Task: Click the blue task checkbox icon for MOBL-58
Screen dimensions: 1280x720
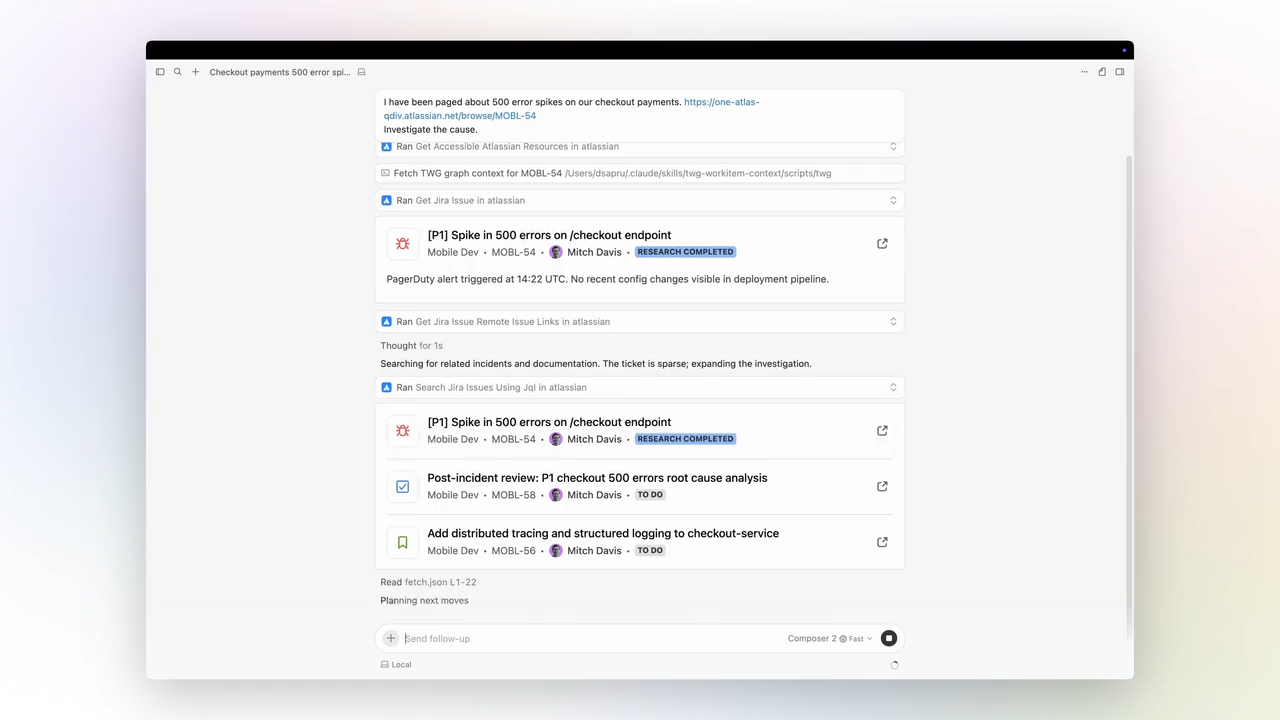Action: click(402, 487)
